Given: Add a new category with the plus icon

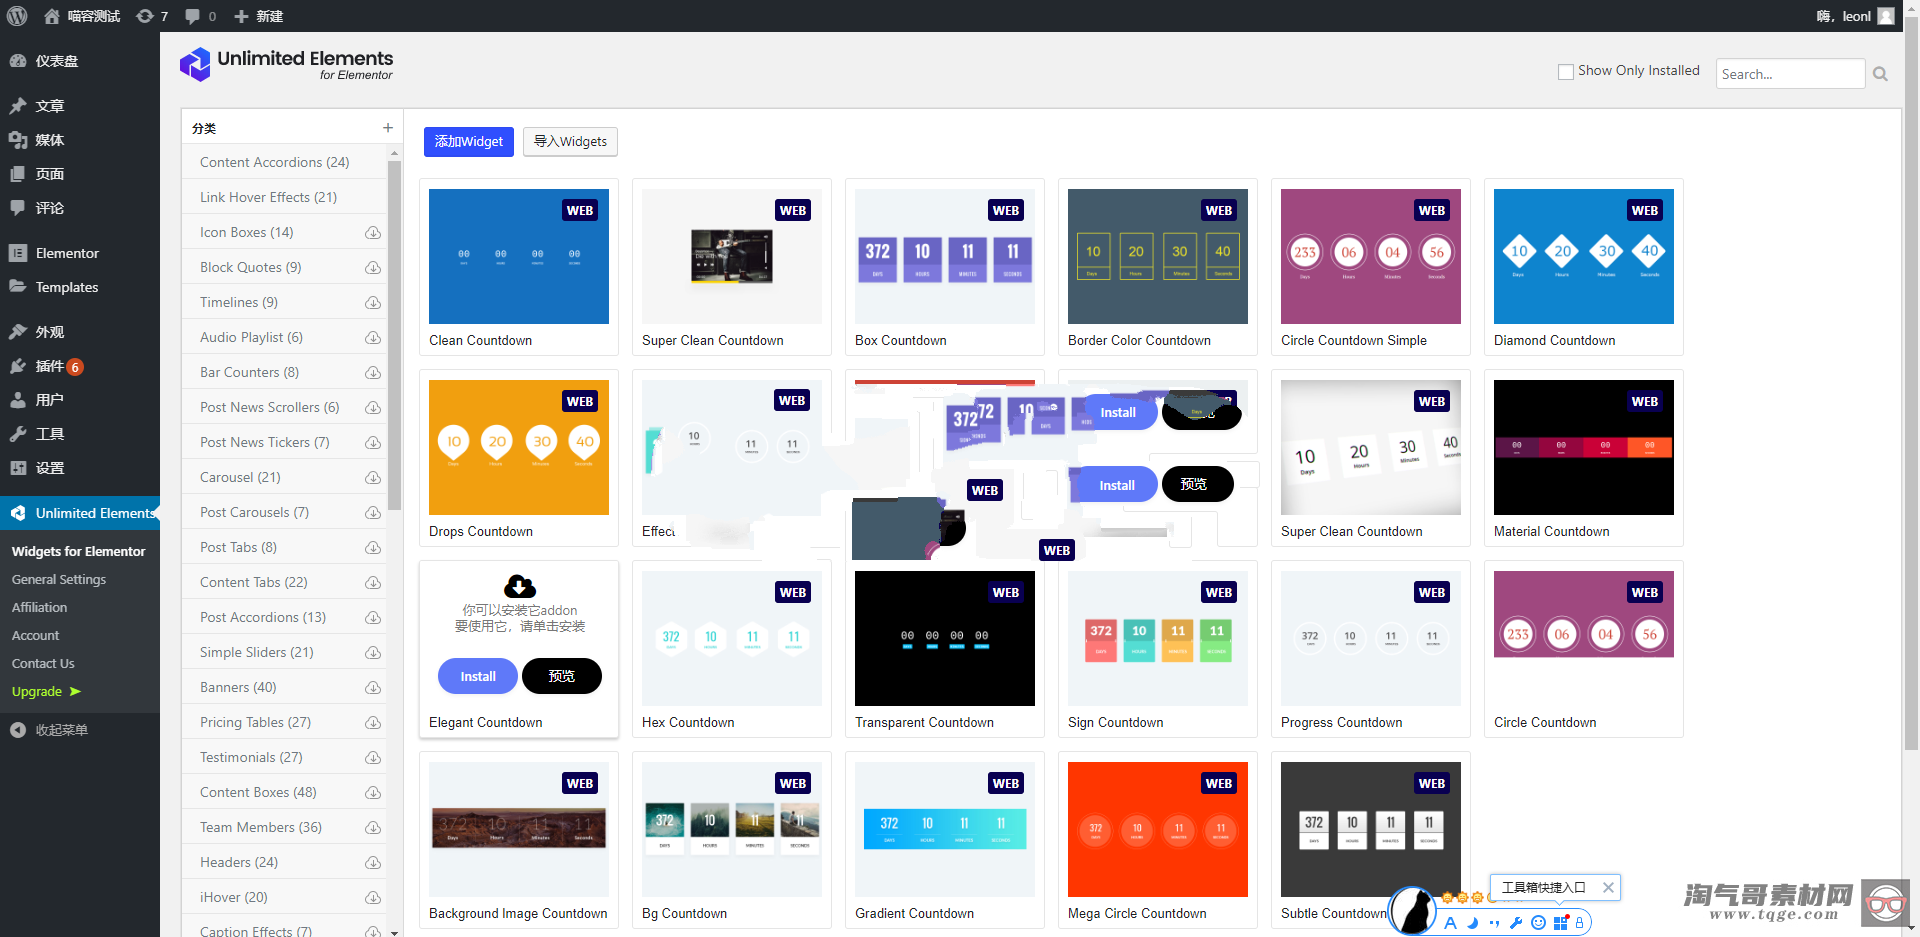Looking at the screenshot, I should pyautogui.click(x=387, y=127).
